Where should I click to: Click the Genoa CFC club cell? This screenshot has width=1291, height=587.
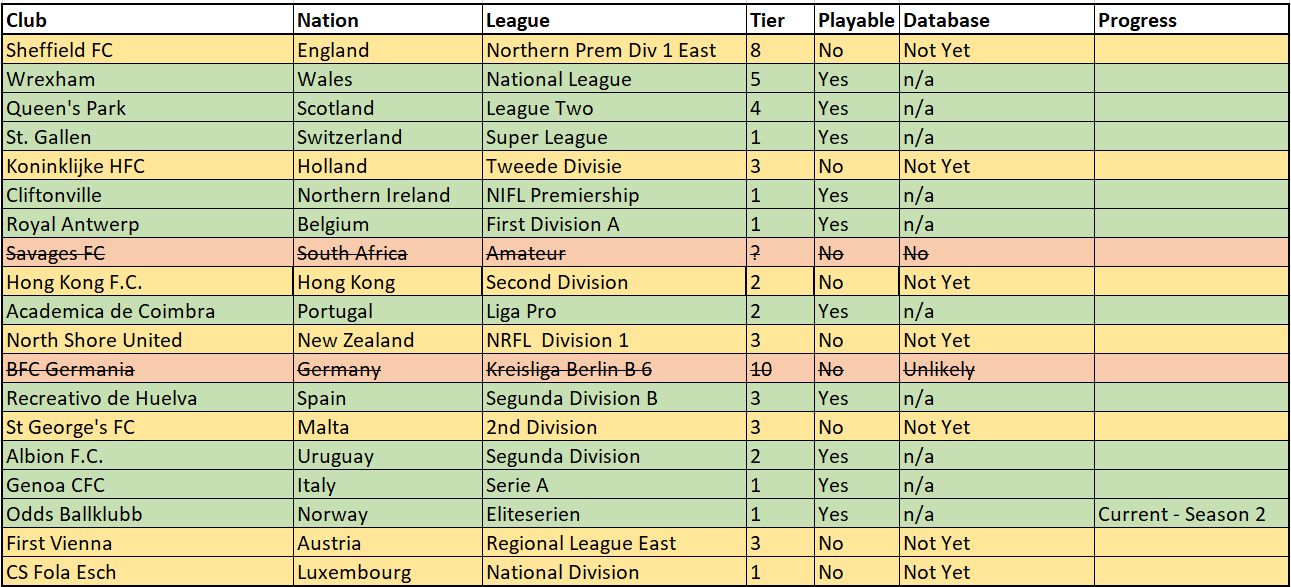148,485
